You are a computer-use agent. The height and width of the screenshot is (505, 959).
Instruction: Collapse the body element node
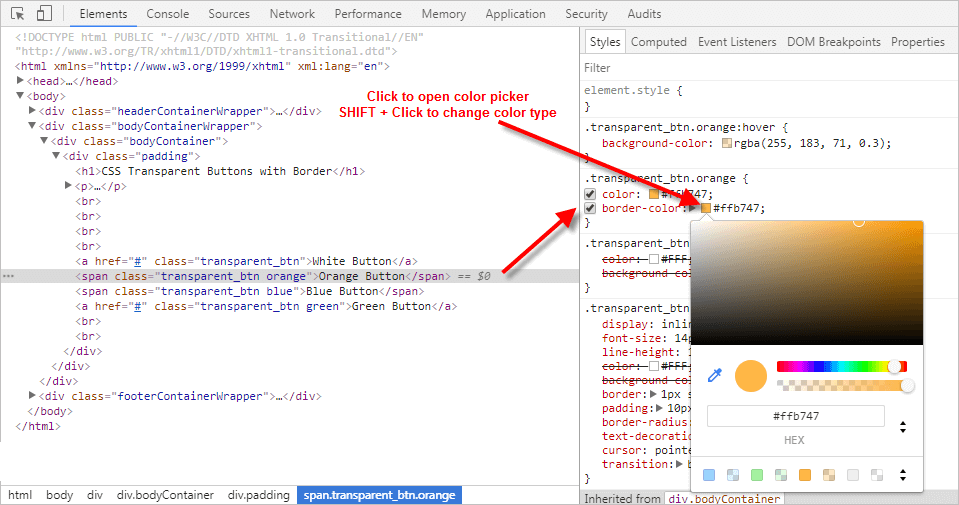click(20, 95)
